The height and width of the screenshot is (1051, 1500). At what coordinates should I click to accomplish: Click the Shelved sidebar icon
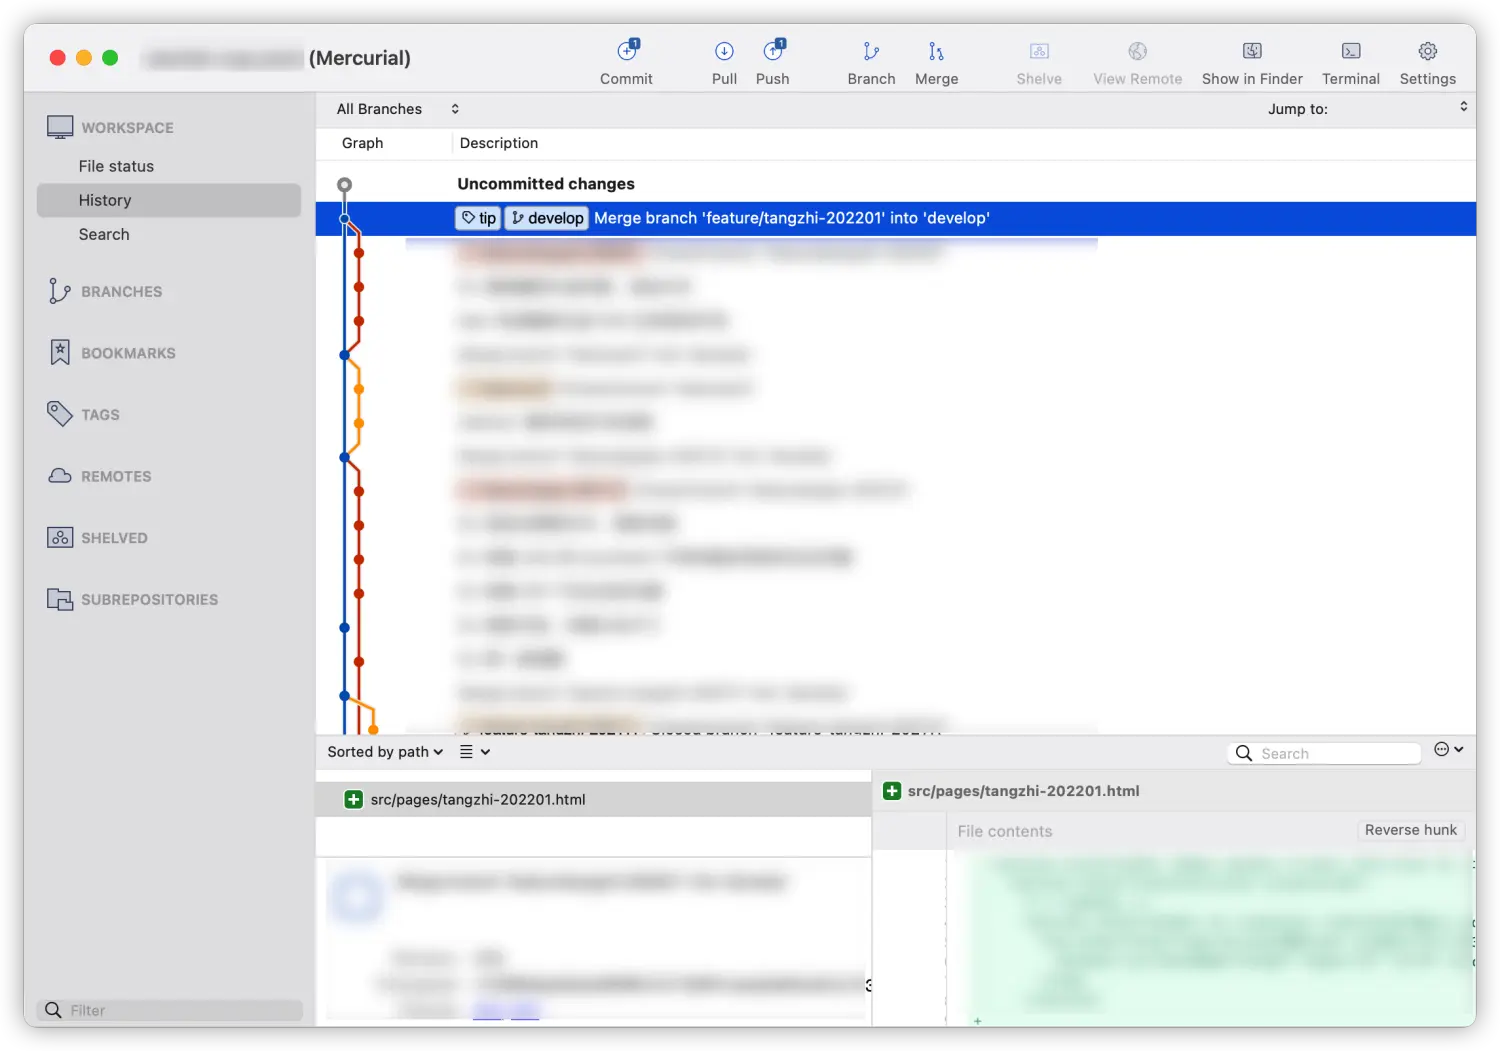(x=60, y=537)
